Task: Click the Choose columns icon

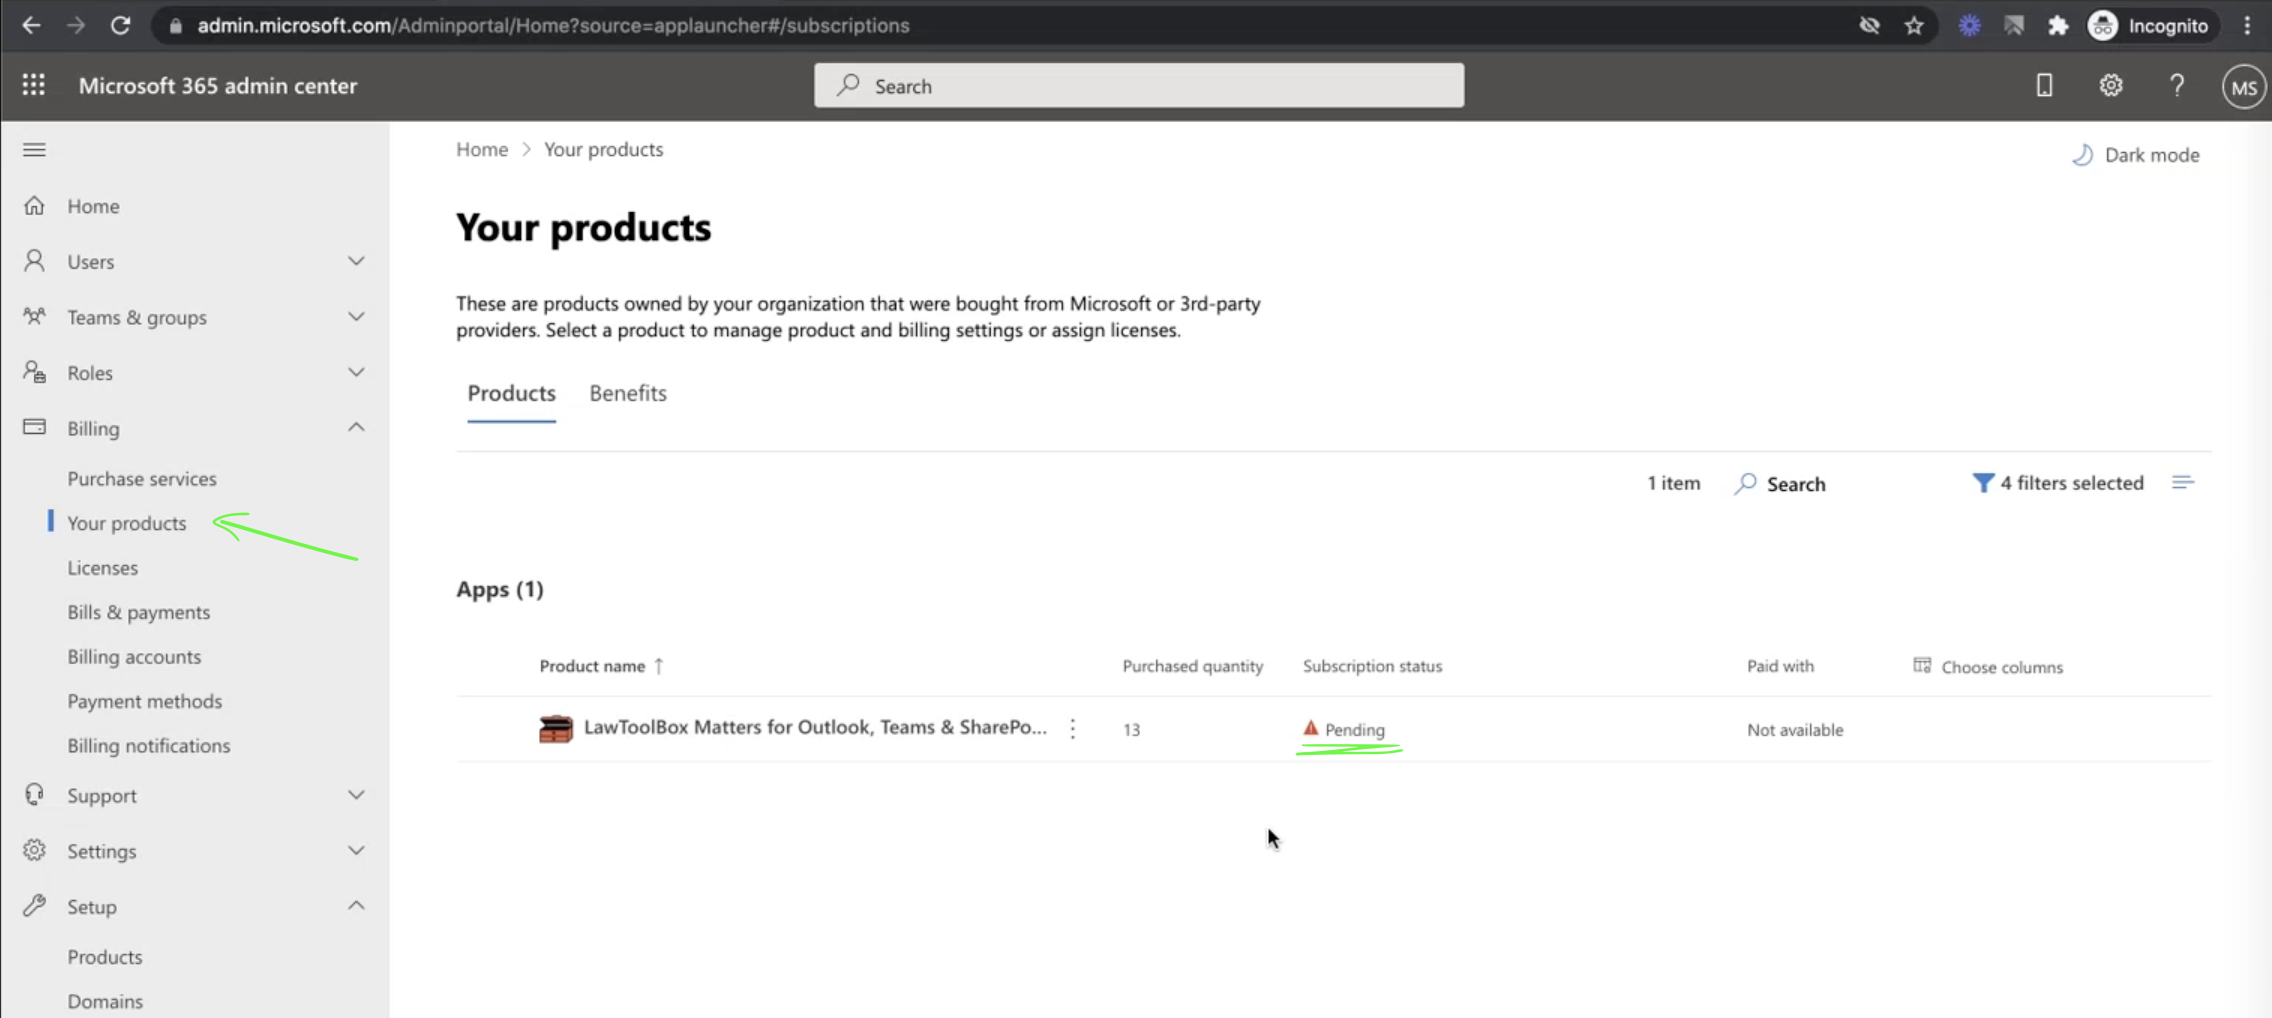Action: click(1922, 665)
